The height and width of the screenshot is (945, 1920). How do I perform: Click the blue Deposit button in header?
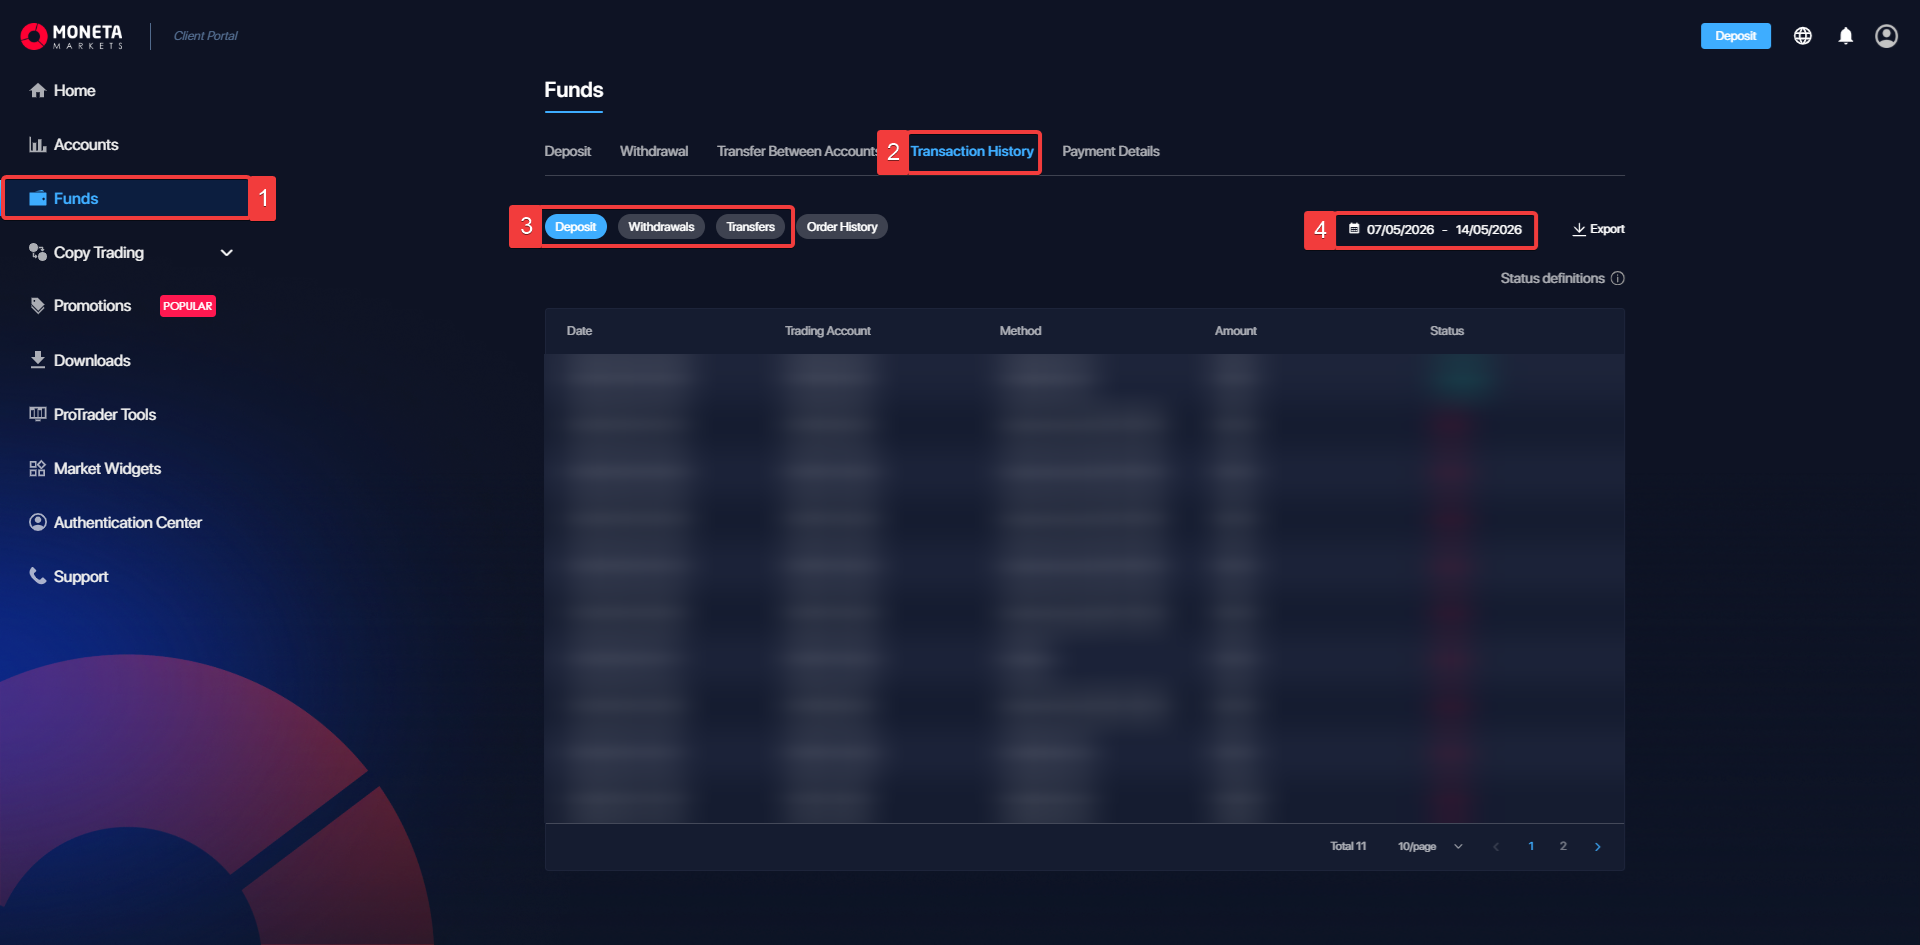[x=1736, y=36]
